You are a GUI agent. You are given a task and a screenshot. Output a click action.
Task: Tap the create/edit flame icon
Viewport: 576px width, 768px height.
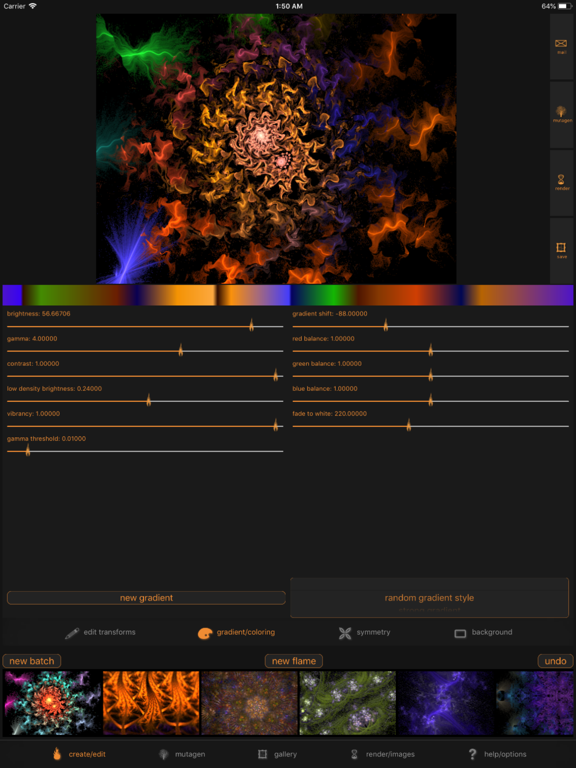point(57,754)
